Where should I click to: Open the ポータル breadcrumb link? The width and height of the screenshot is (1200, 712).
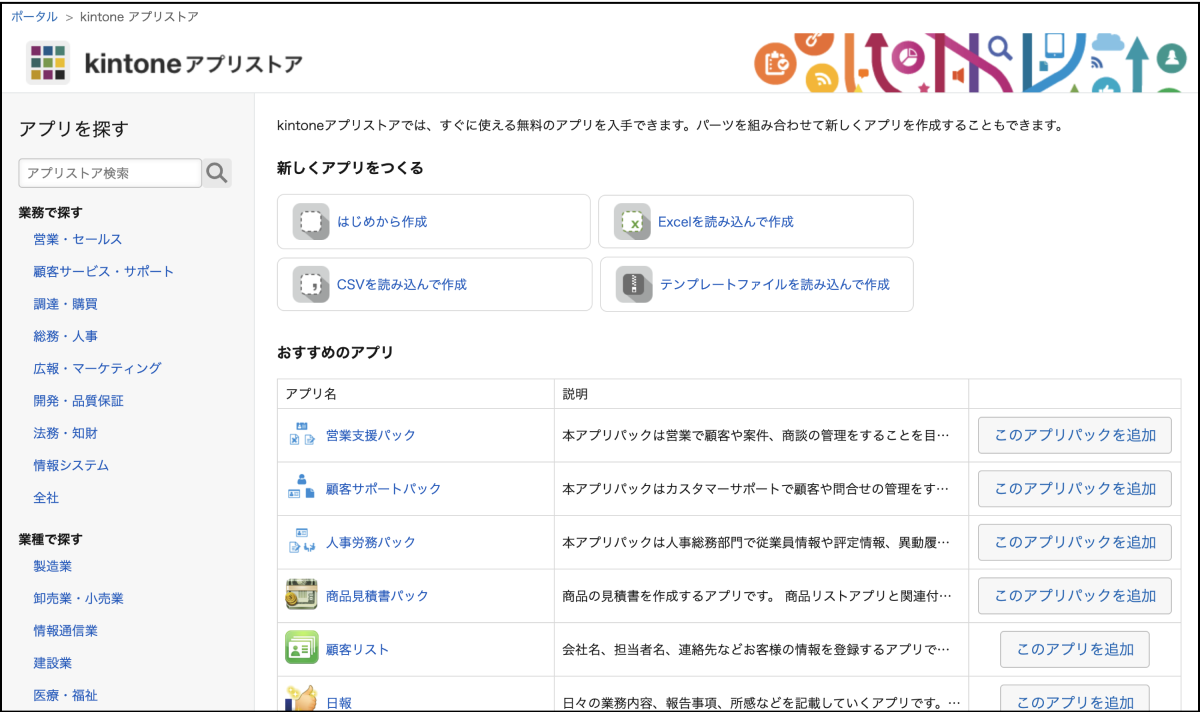[x=34, y=17]
